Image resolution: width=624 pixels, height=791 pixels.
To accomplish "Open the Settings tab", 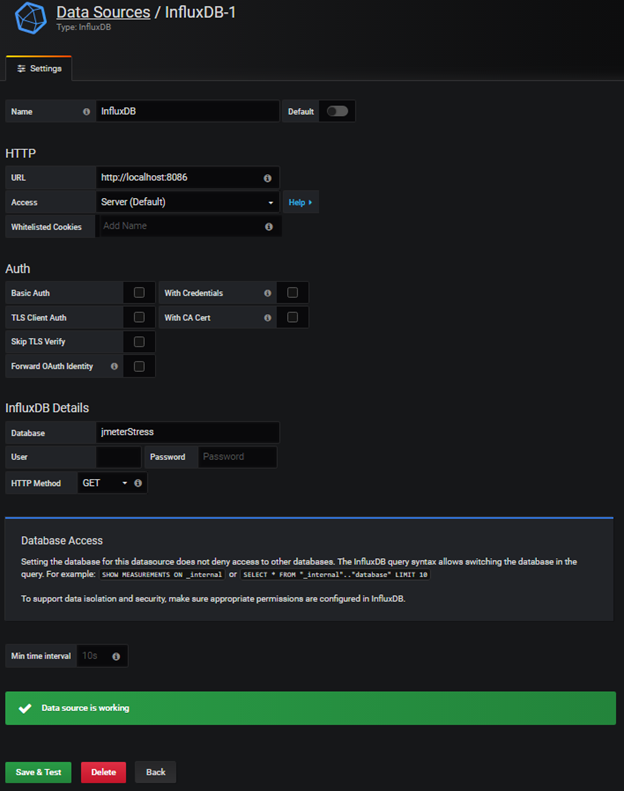I will 39,69.
